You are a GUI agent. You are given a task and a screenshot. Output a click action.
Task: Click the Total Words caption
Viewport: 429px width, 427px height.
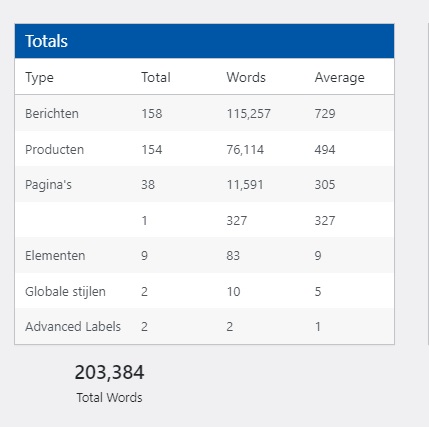[109, 398]
